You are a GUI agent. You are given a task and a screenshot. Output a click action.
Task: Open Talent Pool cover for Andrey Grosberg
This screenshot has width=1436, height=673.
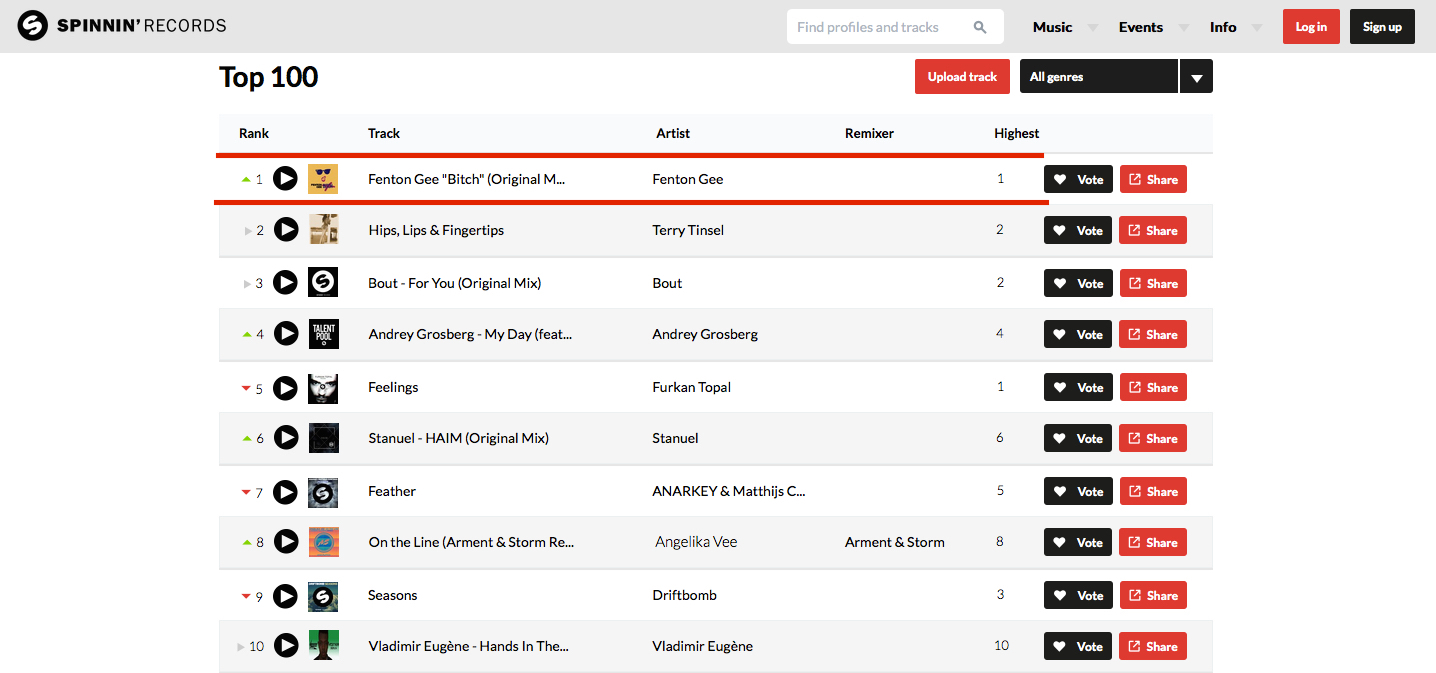click(323, 334)
